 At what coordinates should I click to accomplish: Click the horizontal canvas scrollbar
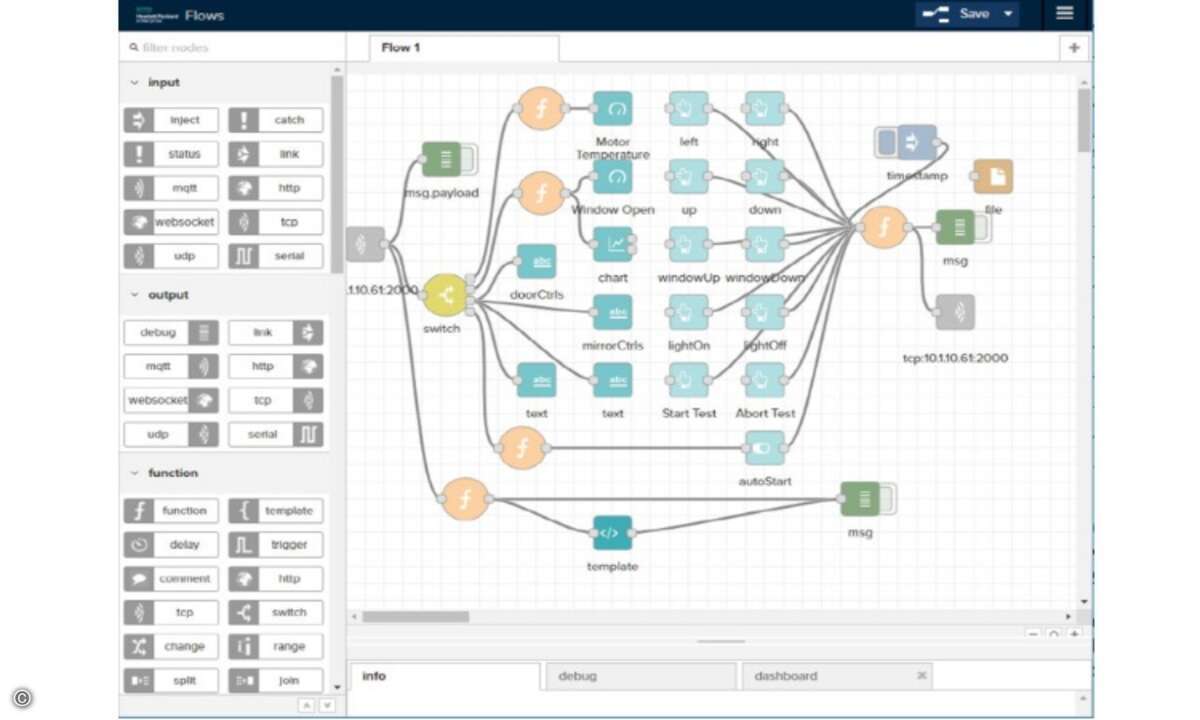pyautogui.click(x=415, y=617)
